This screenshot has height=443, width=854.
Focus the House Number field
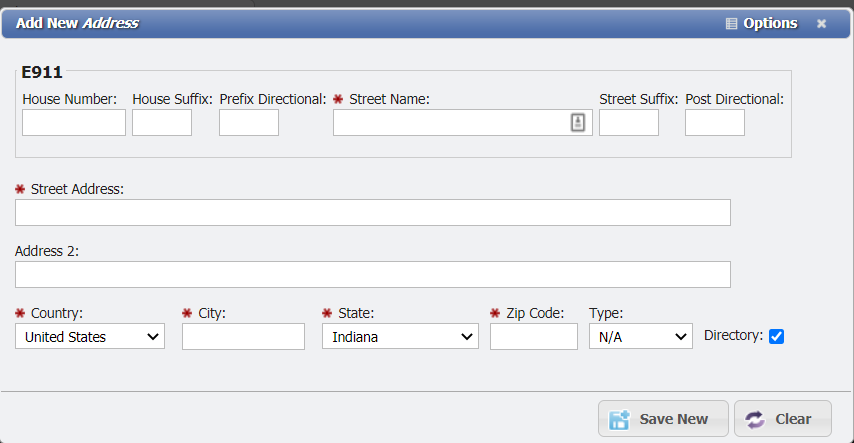click(74, 123)
